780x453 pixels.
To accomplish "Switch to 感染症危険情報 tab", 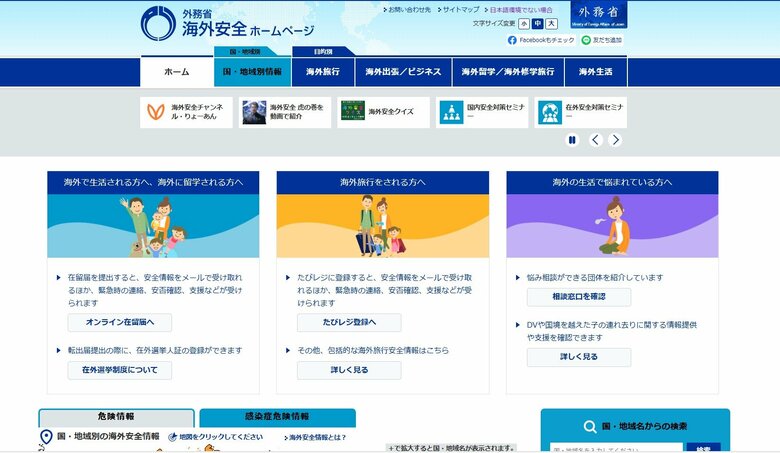I will pyautogui.click(x=278, y=418).
